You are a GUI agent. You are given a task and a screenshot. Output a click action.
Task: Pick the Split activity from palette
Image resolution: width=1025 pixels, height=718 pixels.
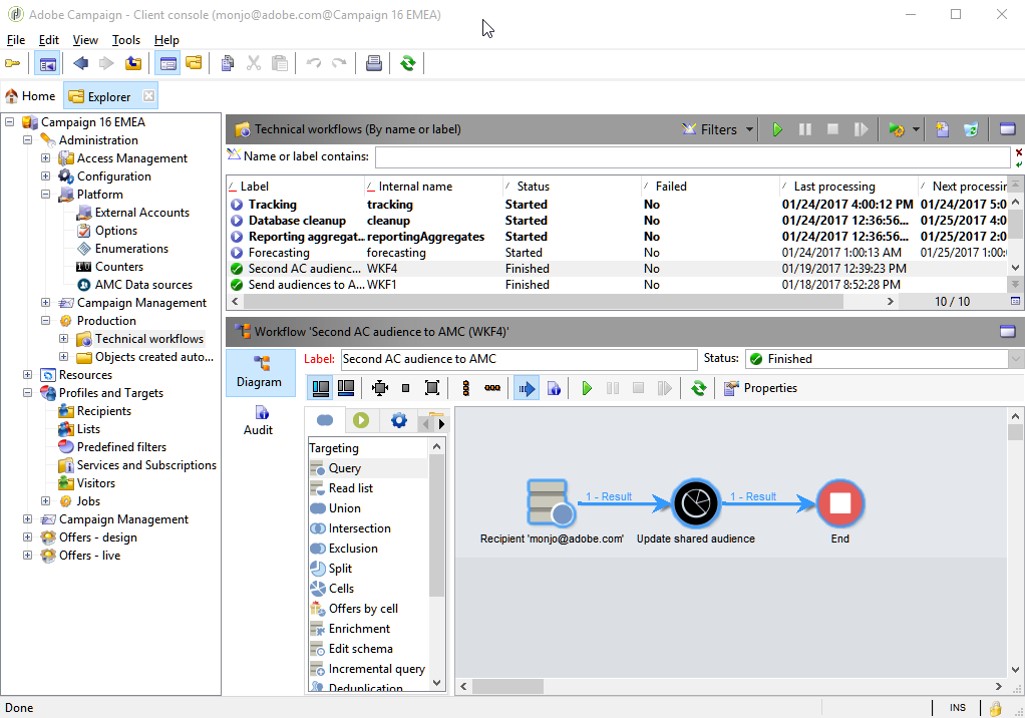[339, 568]
